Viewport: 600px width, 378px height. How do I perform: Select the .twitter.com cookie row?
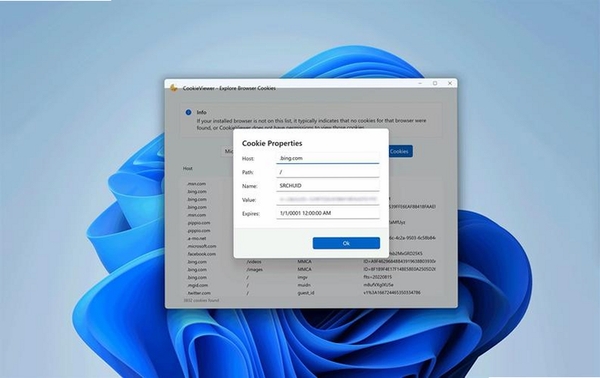click(x=311, y=293)
